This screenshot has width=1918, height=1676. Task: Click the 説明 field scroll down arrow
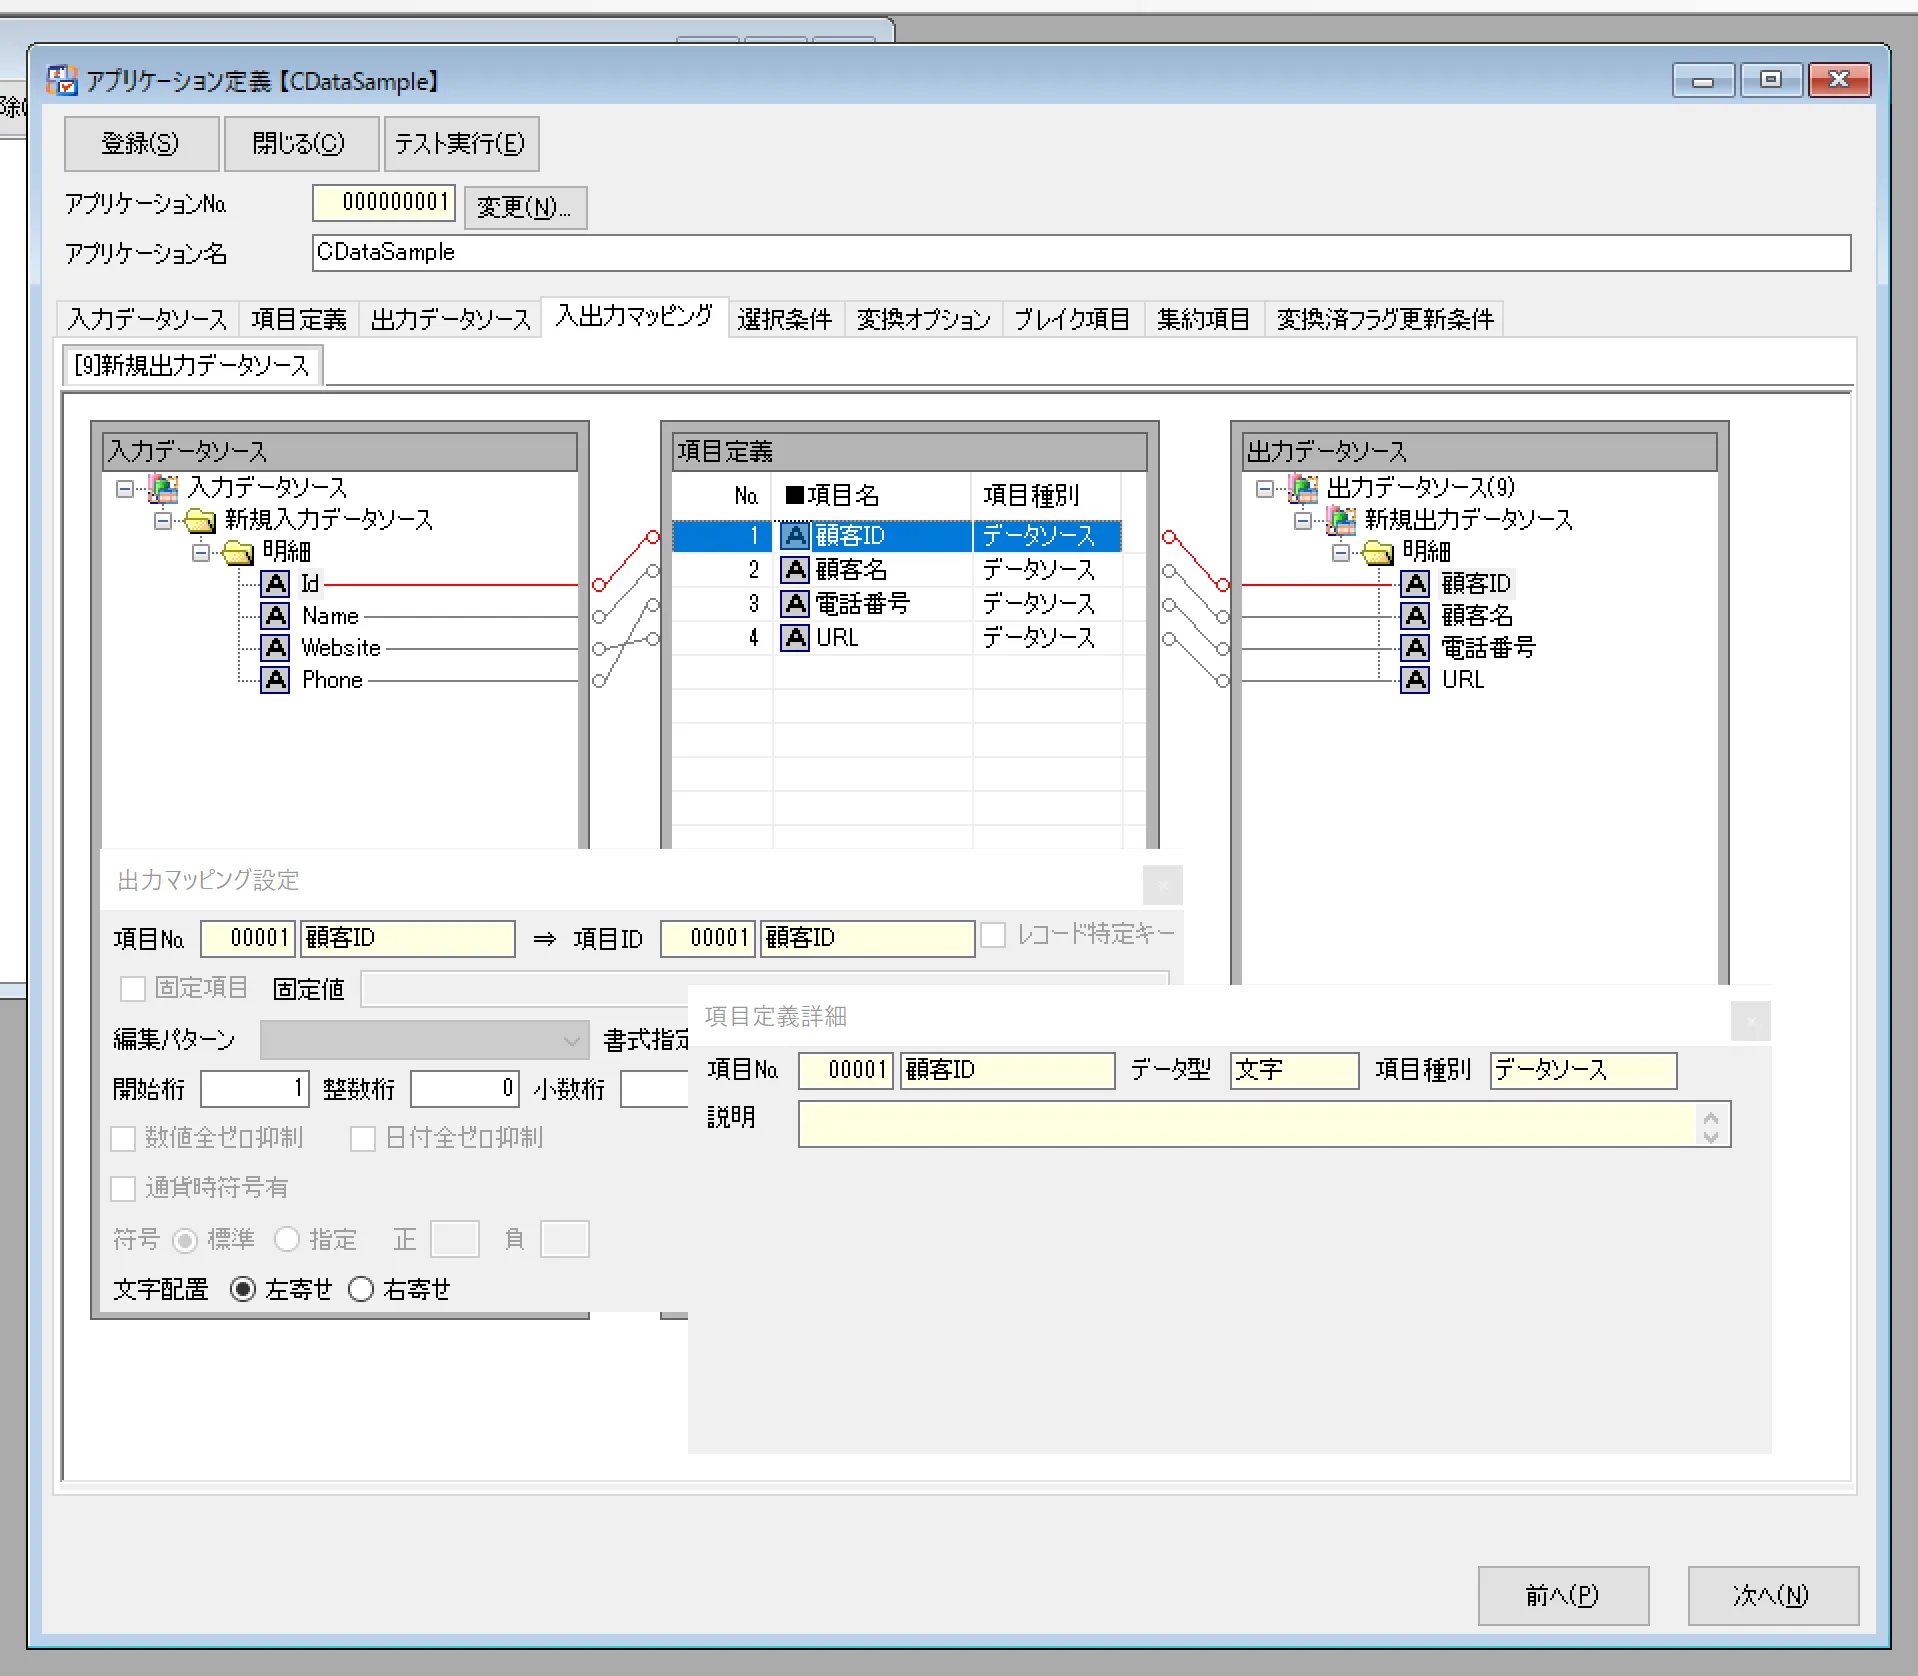[1711, 1136]
